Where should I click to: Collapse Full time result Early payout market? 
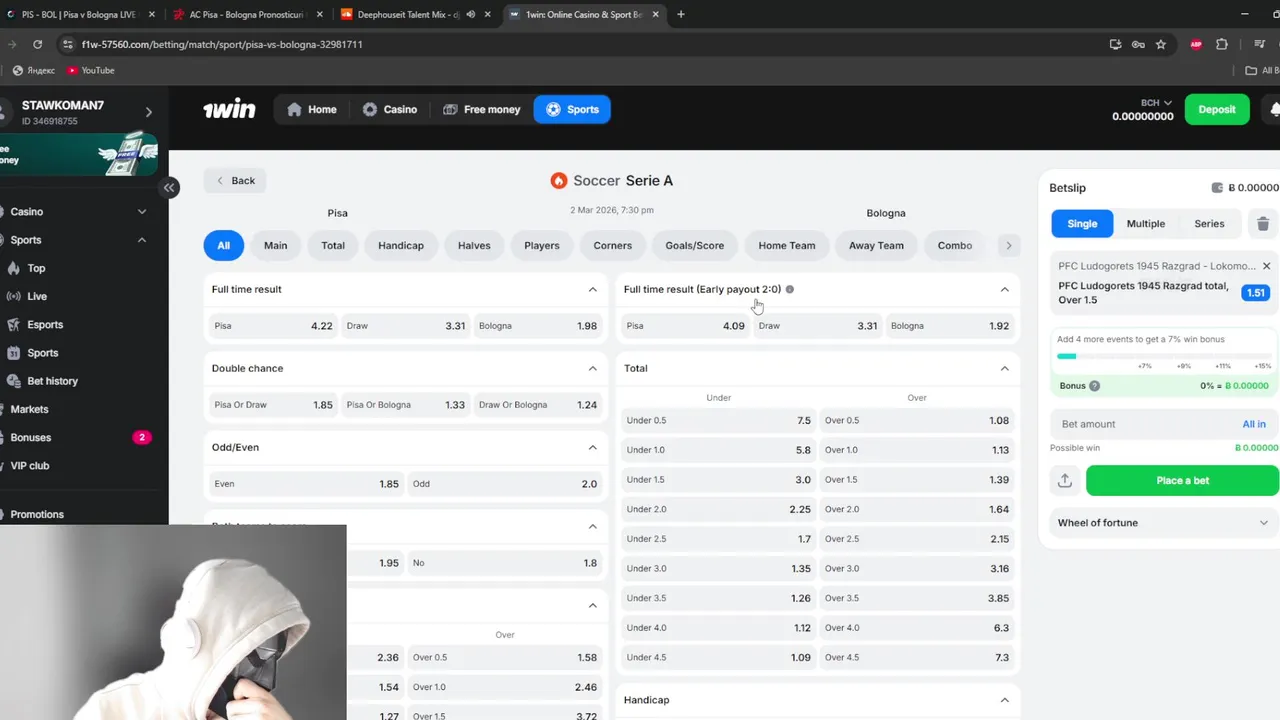pos(1005,289)
